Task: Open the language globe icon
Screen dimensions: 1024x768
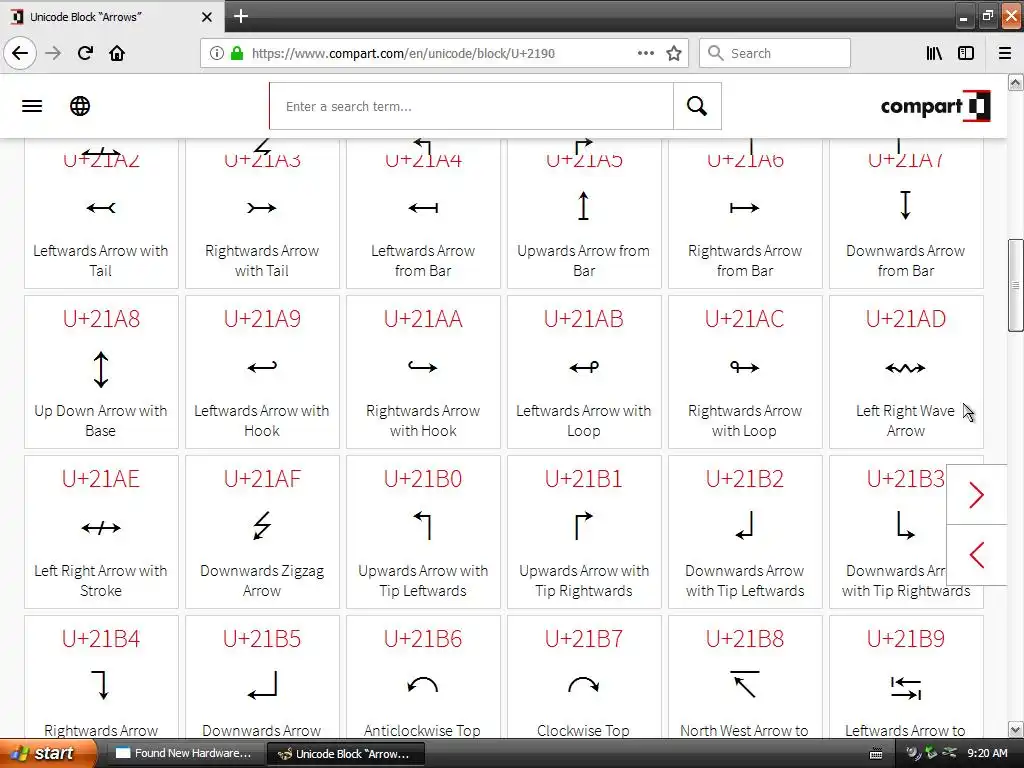Action: pyautogui.click(x=80, y=106)
